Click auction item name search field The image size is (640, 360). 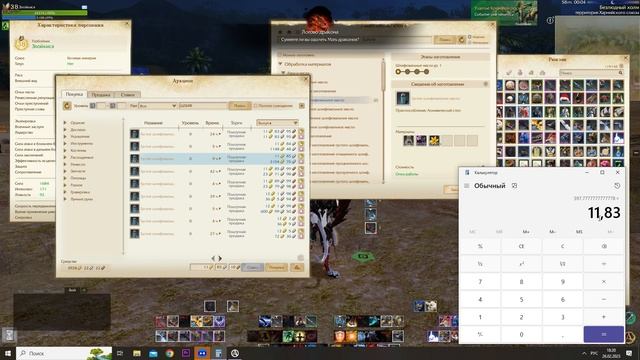point(203,106)
